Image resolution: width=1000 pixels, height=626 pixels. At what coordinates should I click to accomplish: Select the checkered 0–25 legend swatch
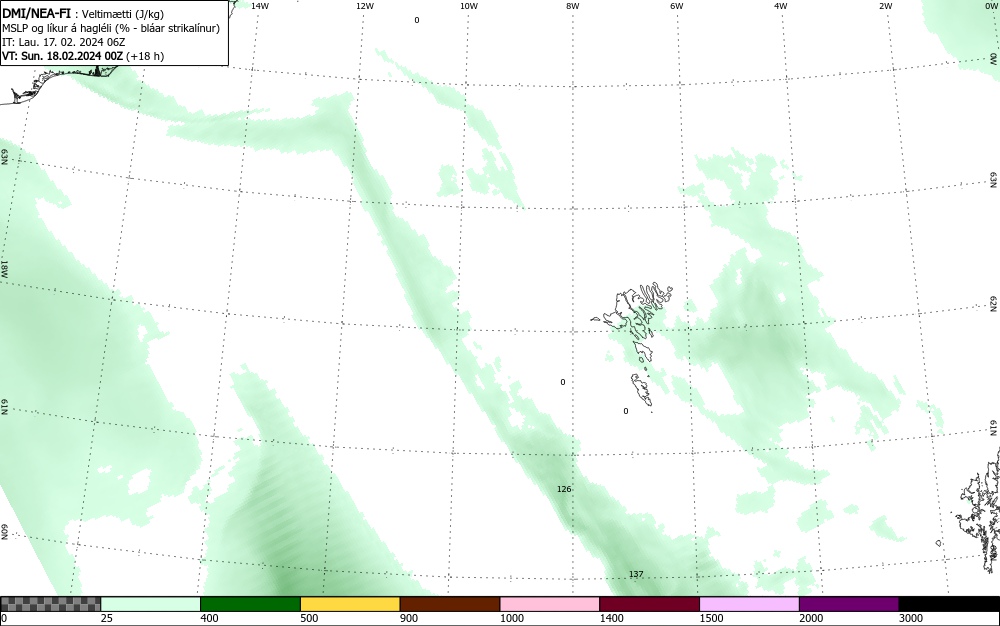pyautogui.click(x=50, y=604)
